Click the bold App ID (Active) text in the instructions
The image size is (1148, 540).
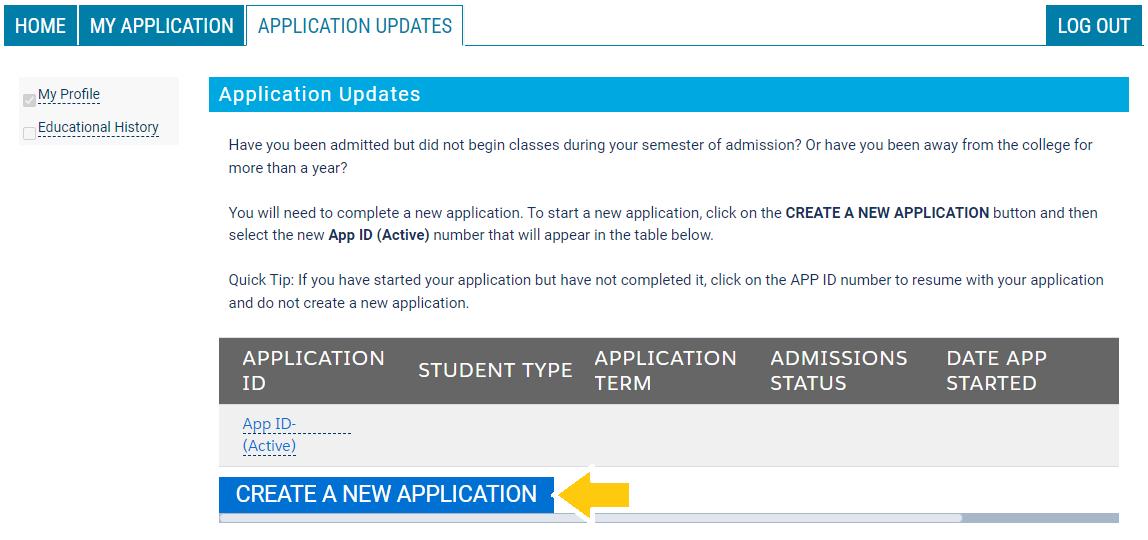pyautogui.click(x=379, y=236)
